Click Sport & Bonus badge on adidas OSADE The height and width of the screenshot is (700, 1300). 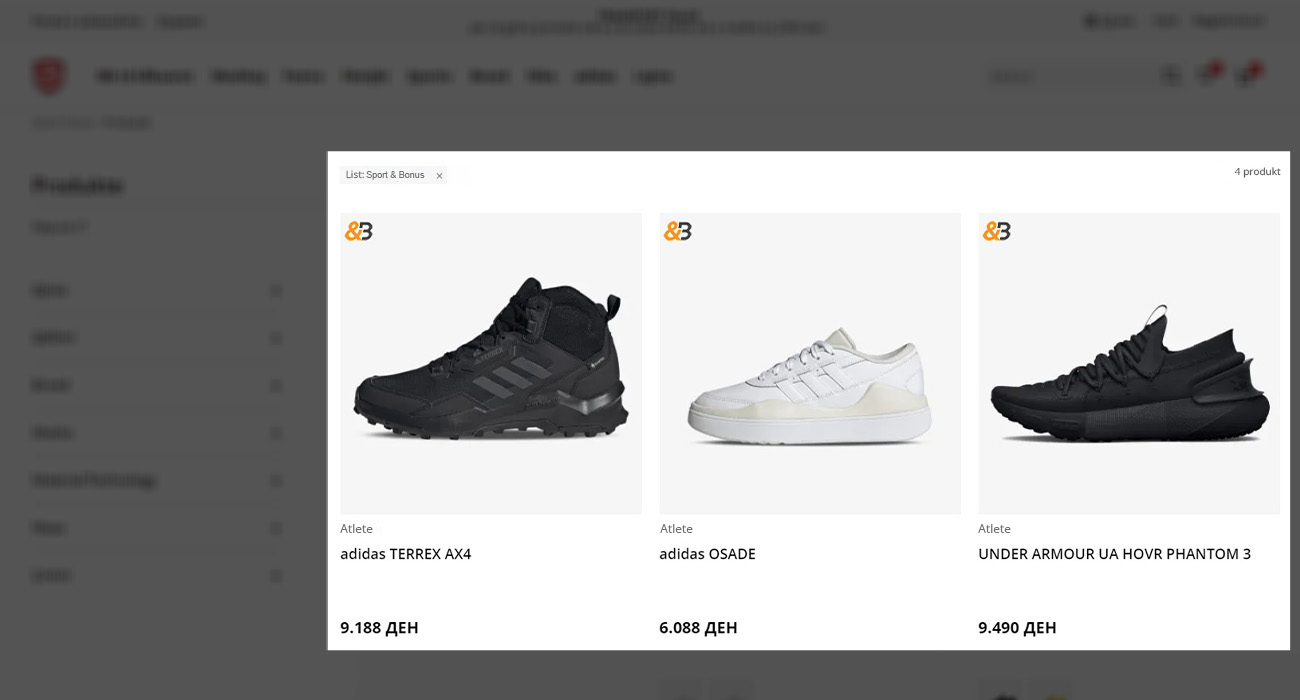(678, 231)
